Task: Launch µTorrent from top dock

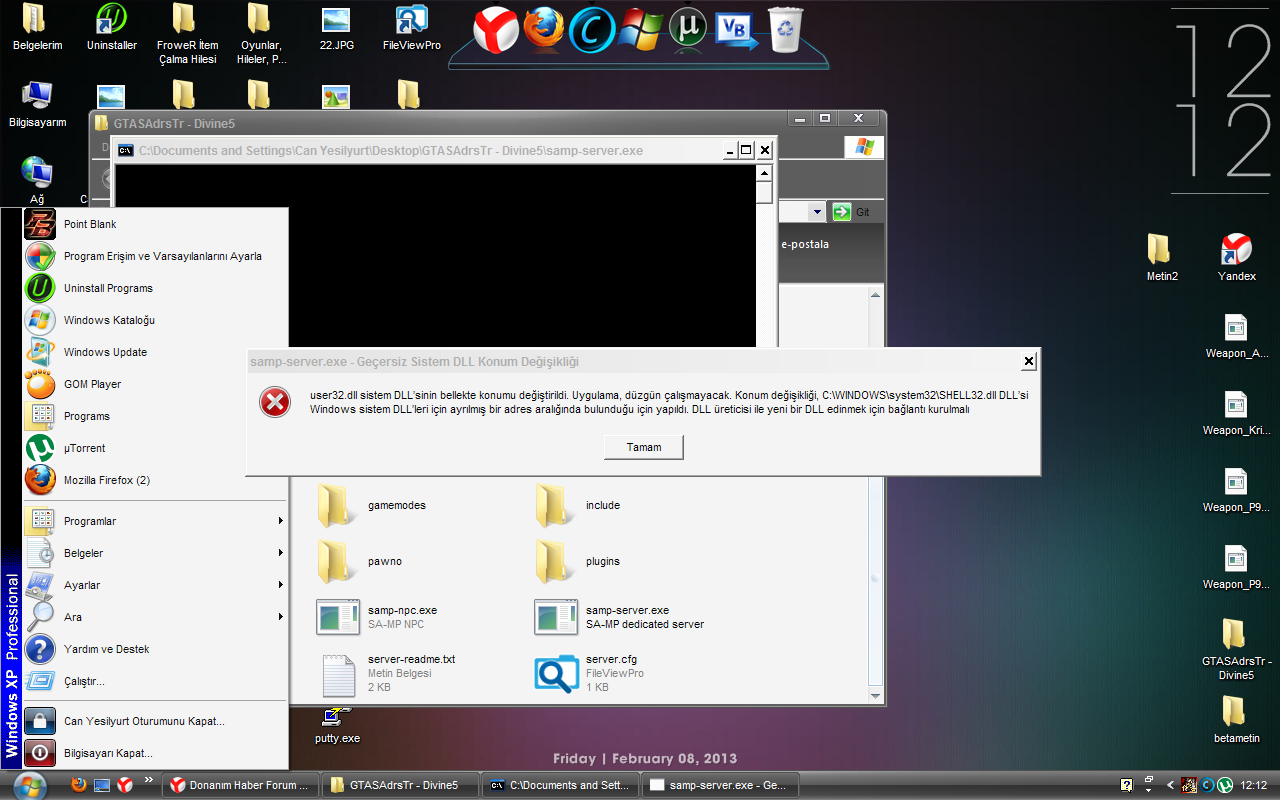Action: tap(688, 29)
